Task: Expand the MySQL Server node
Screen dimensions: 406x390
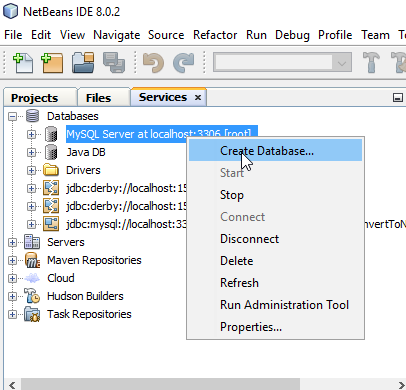Action: (31, 134)
